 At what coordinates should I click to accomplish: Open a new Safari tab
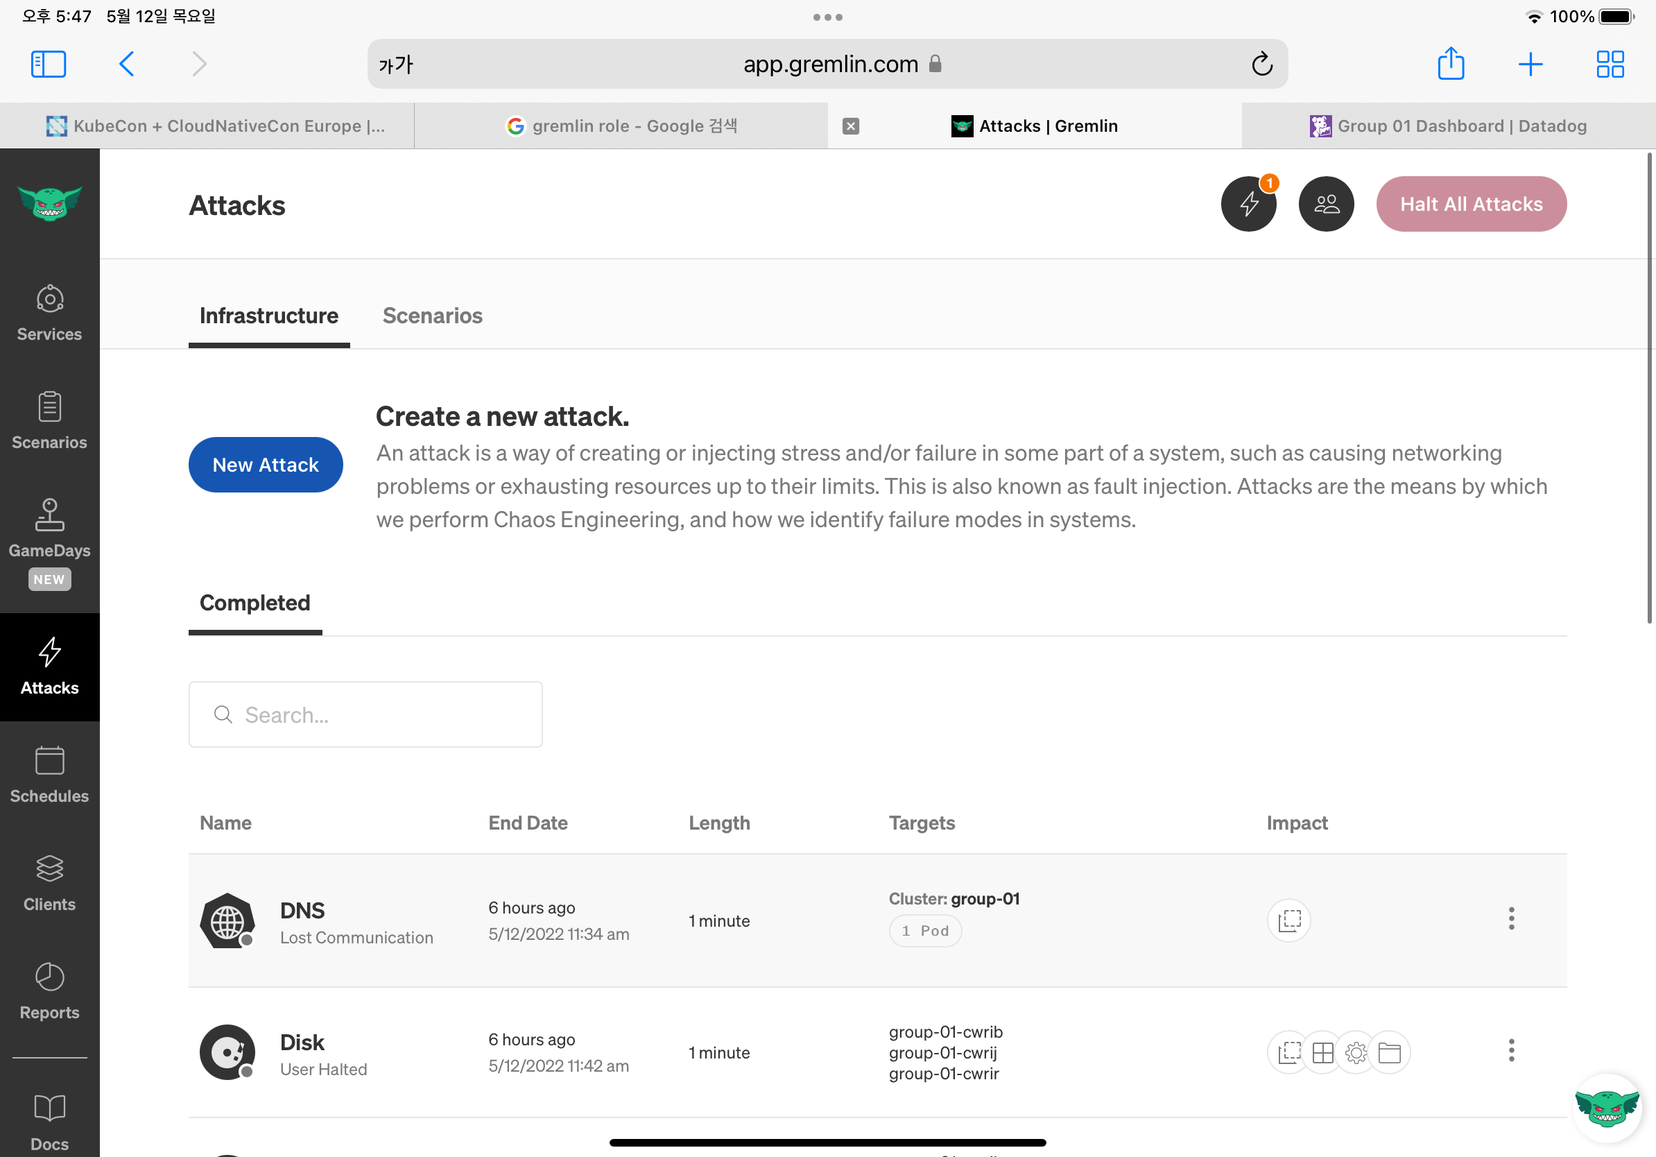click(x=1530, y=65)
